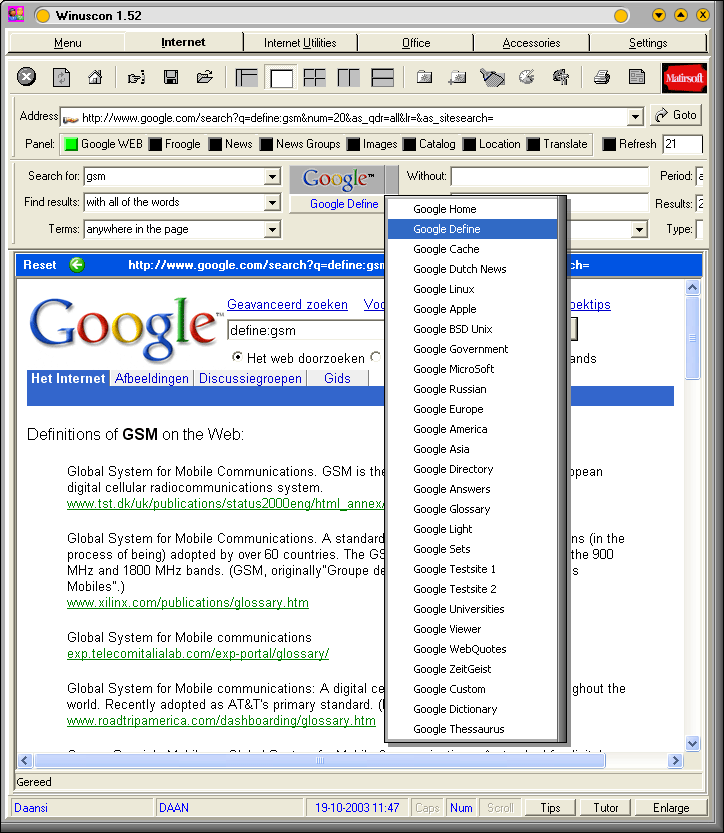The height and width of the screenshot is (833, 724).
Task: Select Google Glossary menu entry
Action: click(x=473, y=509)
